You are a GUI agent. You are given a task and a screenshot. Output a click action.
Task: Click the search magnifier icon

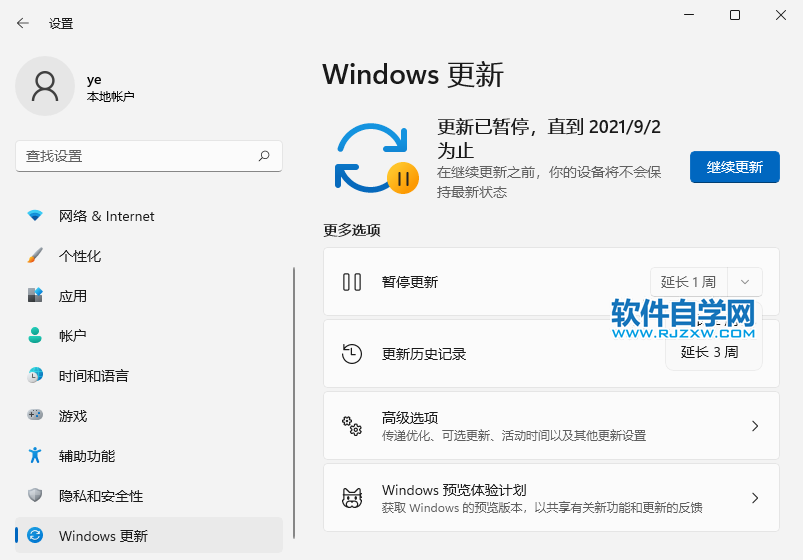(264, 156)
